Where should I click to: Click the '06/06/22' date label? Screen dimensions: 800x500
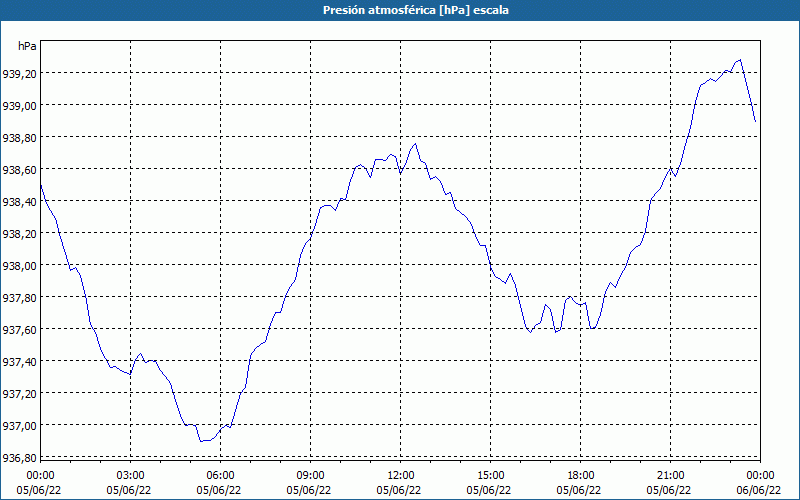(x=759, y=490)
